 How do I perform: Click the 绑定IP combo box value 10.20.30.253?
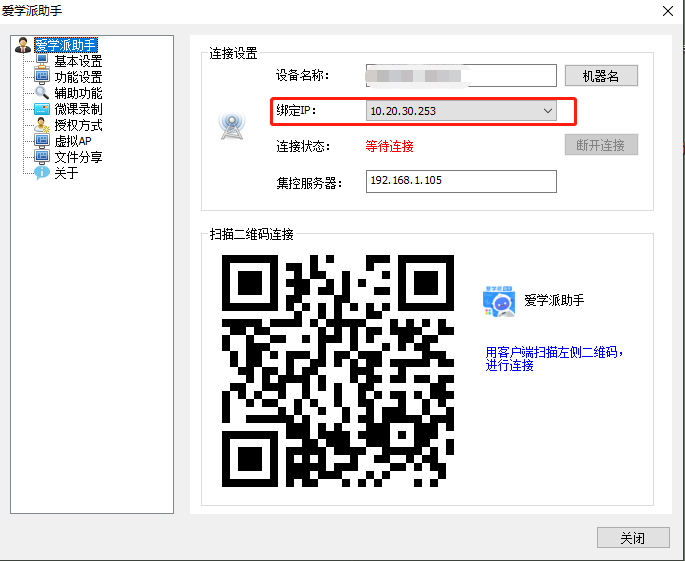coord(461,111)
